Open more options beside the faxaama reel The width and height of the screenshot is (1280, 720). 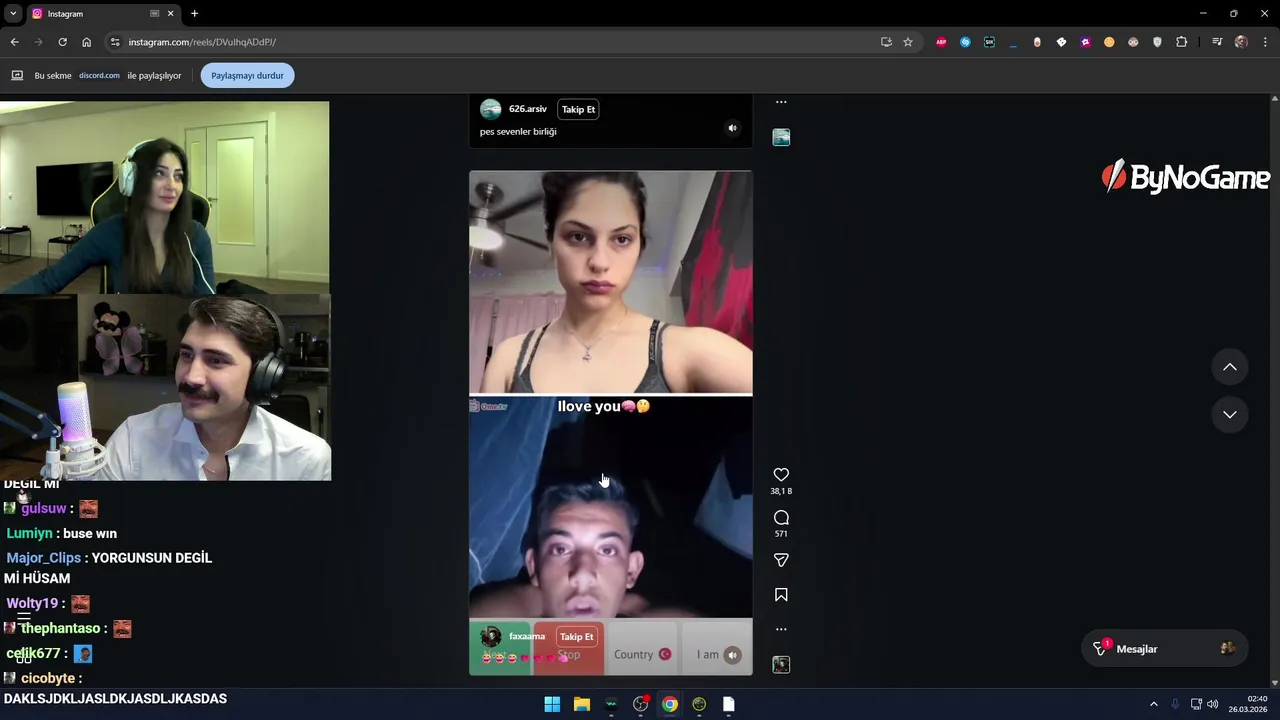pyautogui.click(x=781, y=629)
